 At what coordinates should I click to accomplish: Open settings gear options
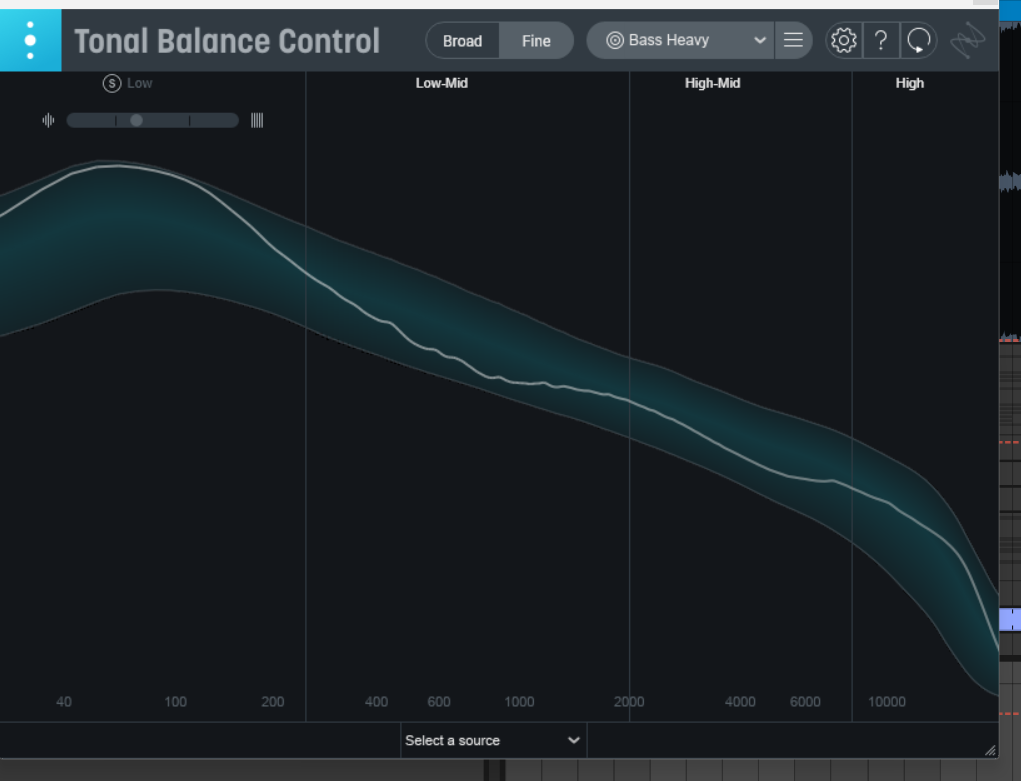[844, 40]
